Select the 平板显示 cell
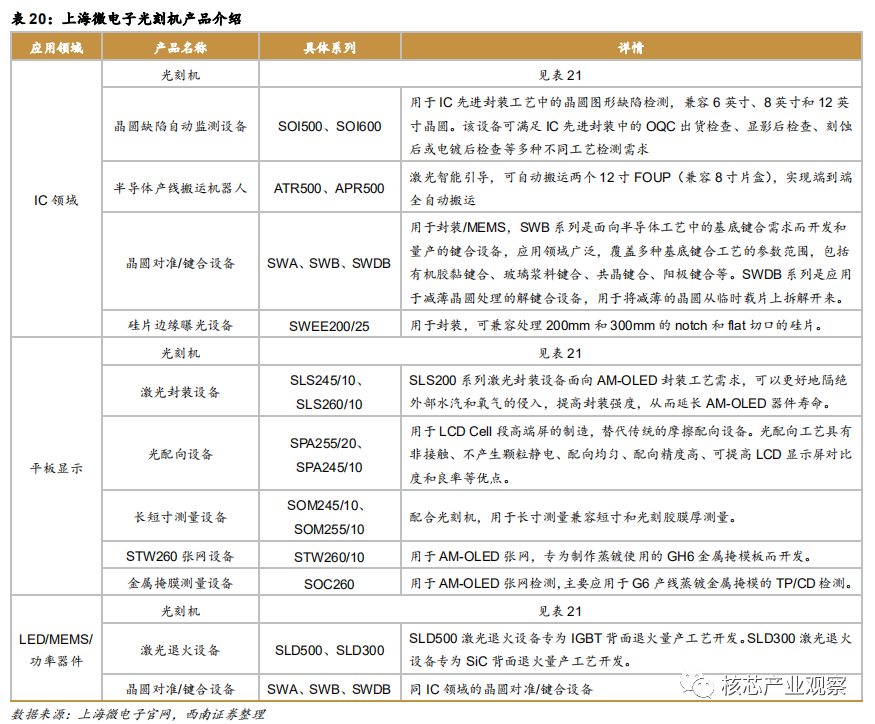 (56, 468)
